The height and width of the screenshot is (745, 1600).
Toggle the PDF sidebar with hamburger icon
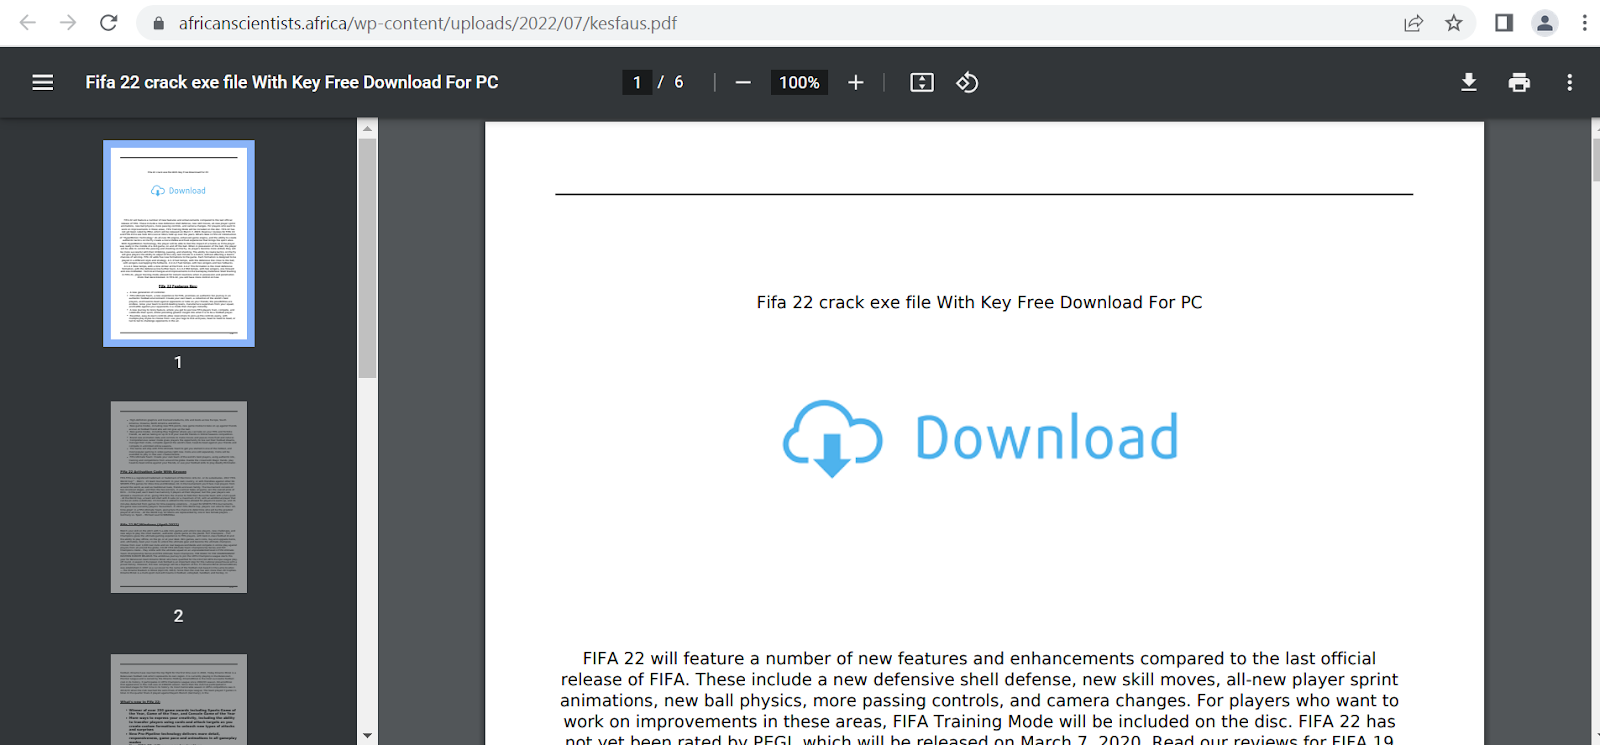point(43,82)
